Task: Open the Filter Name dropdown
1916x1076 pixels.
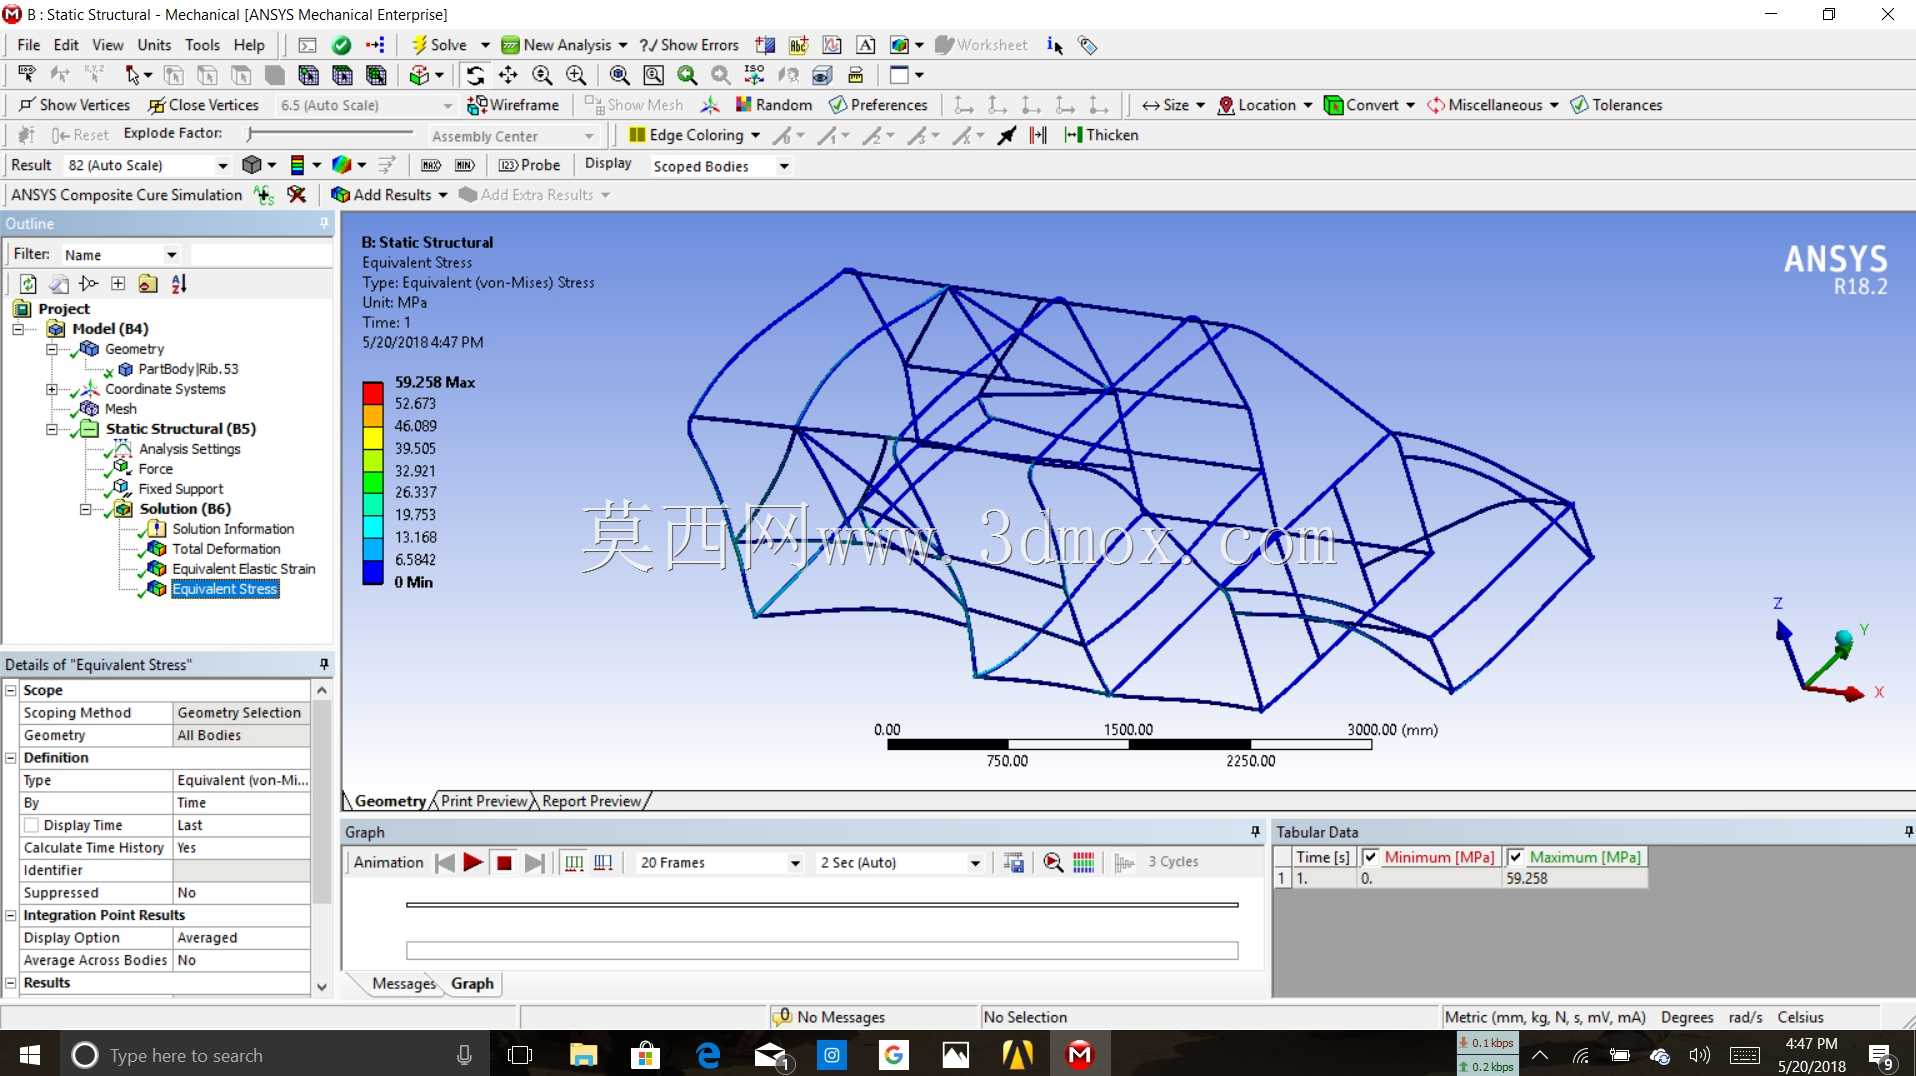Action: point(171,255)
